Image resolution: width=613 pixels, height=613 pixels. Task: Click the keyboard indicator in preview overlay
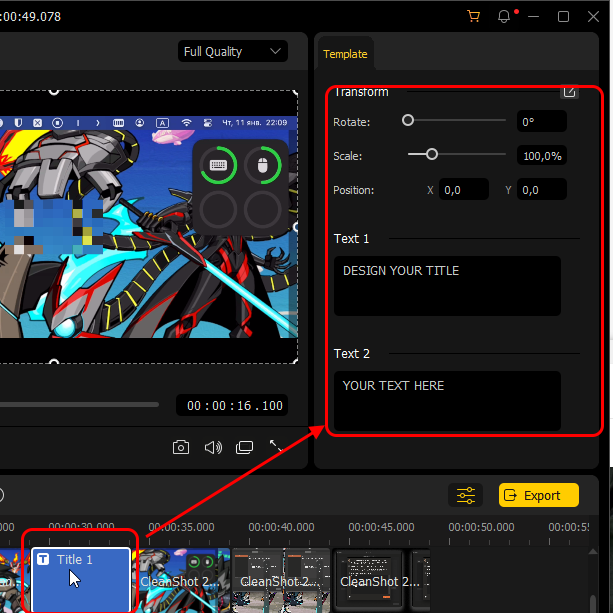click(218, 165)
